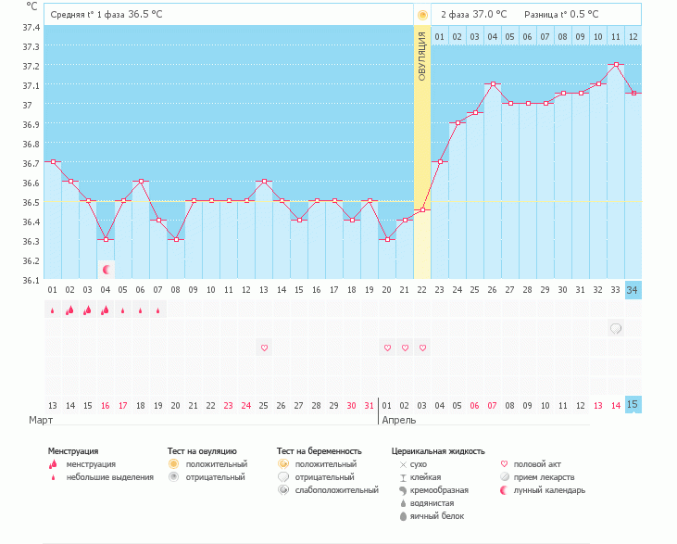Select the heart icon on cycle day 20

(x=387, y=348)
